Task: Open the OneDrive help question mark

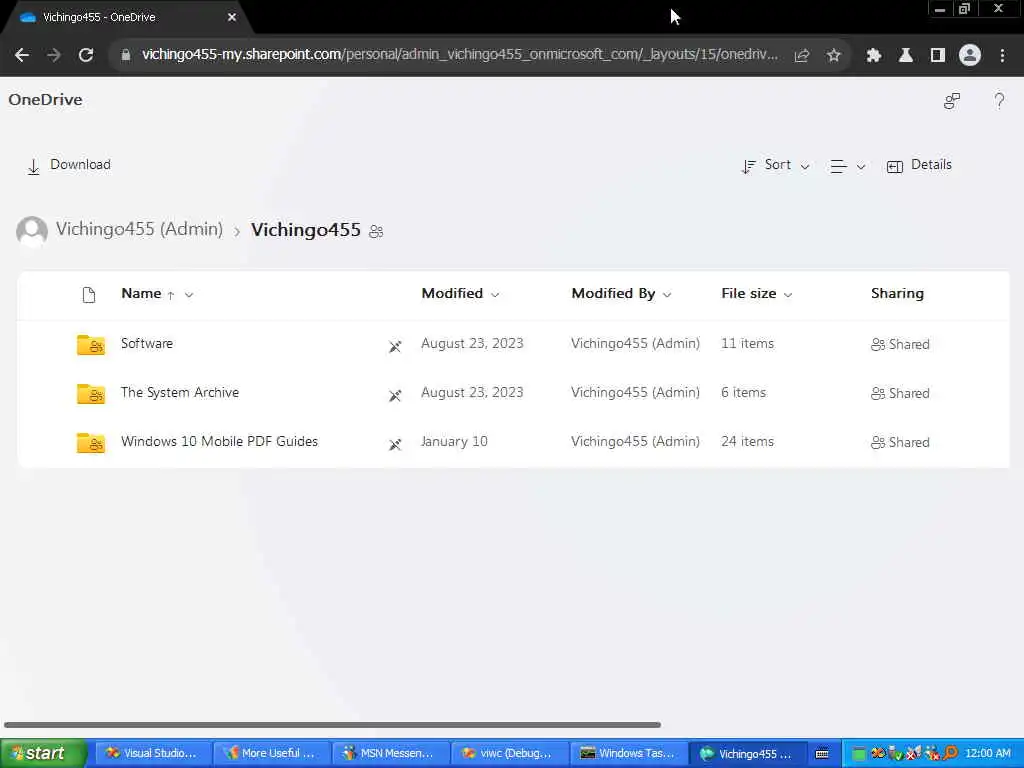Action: [999, 101]
